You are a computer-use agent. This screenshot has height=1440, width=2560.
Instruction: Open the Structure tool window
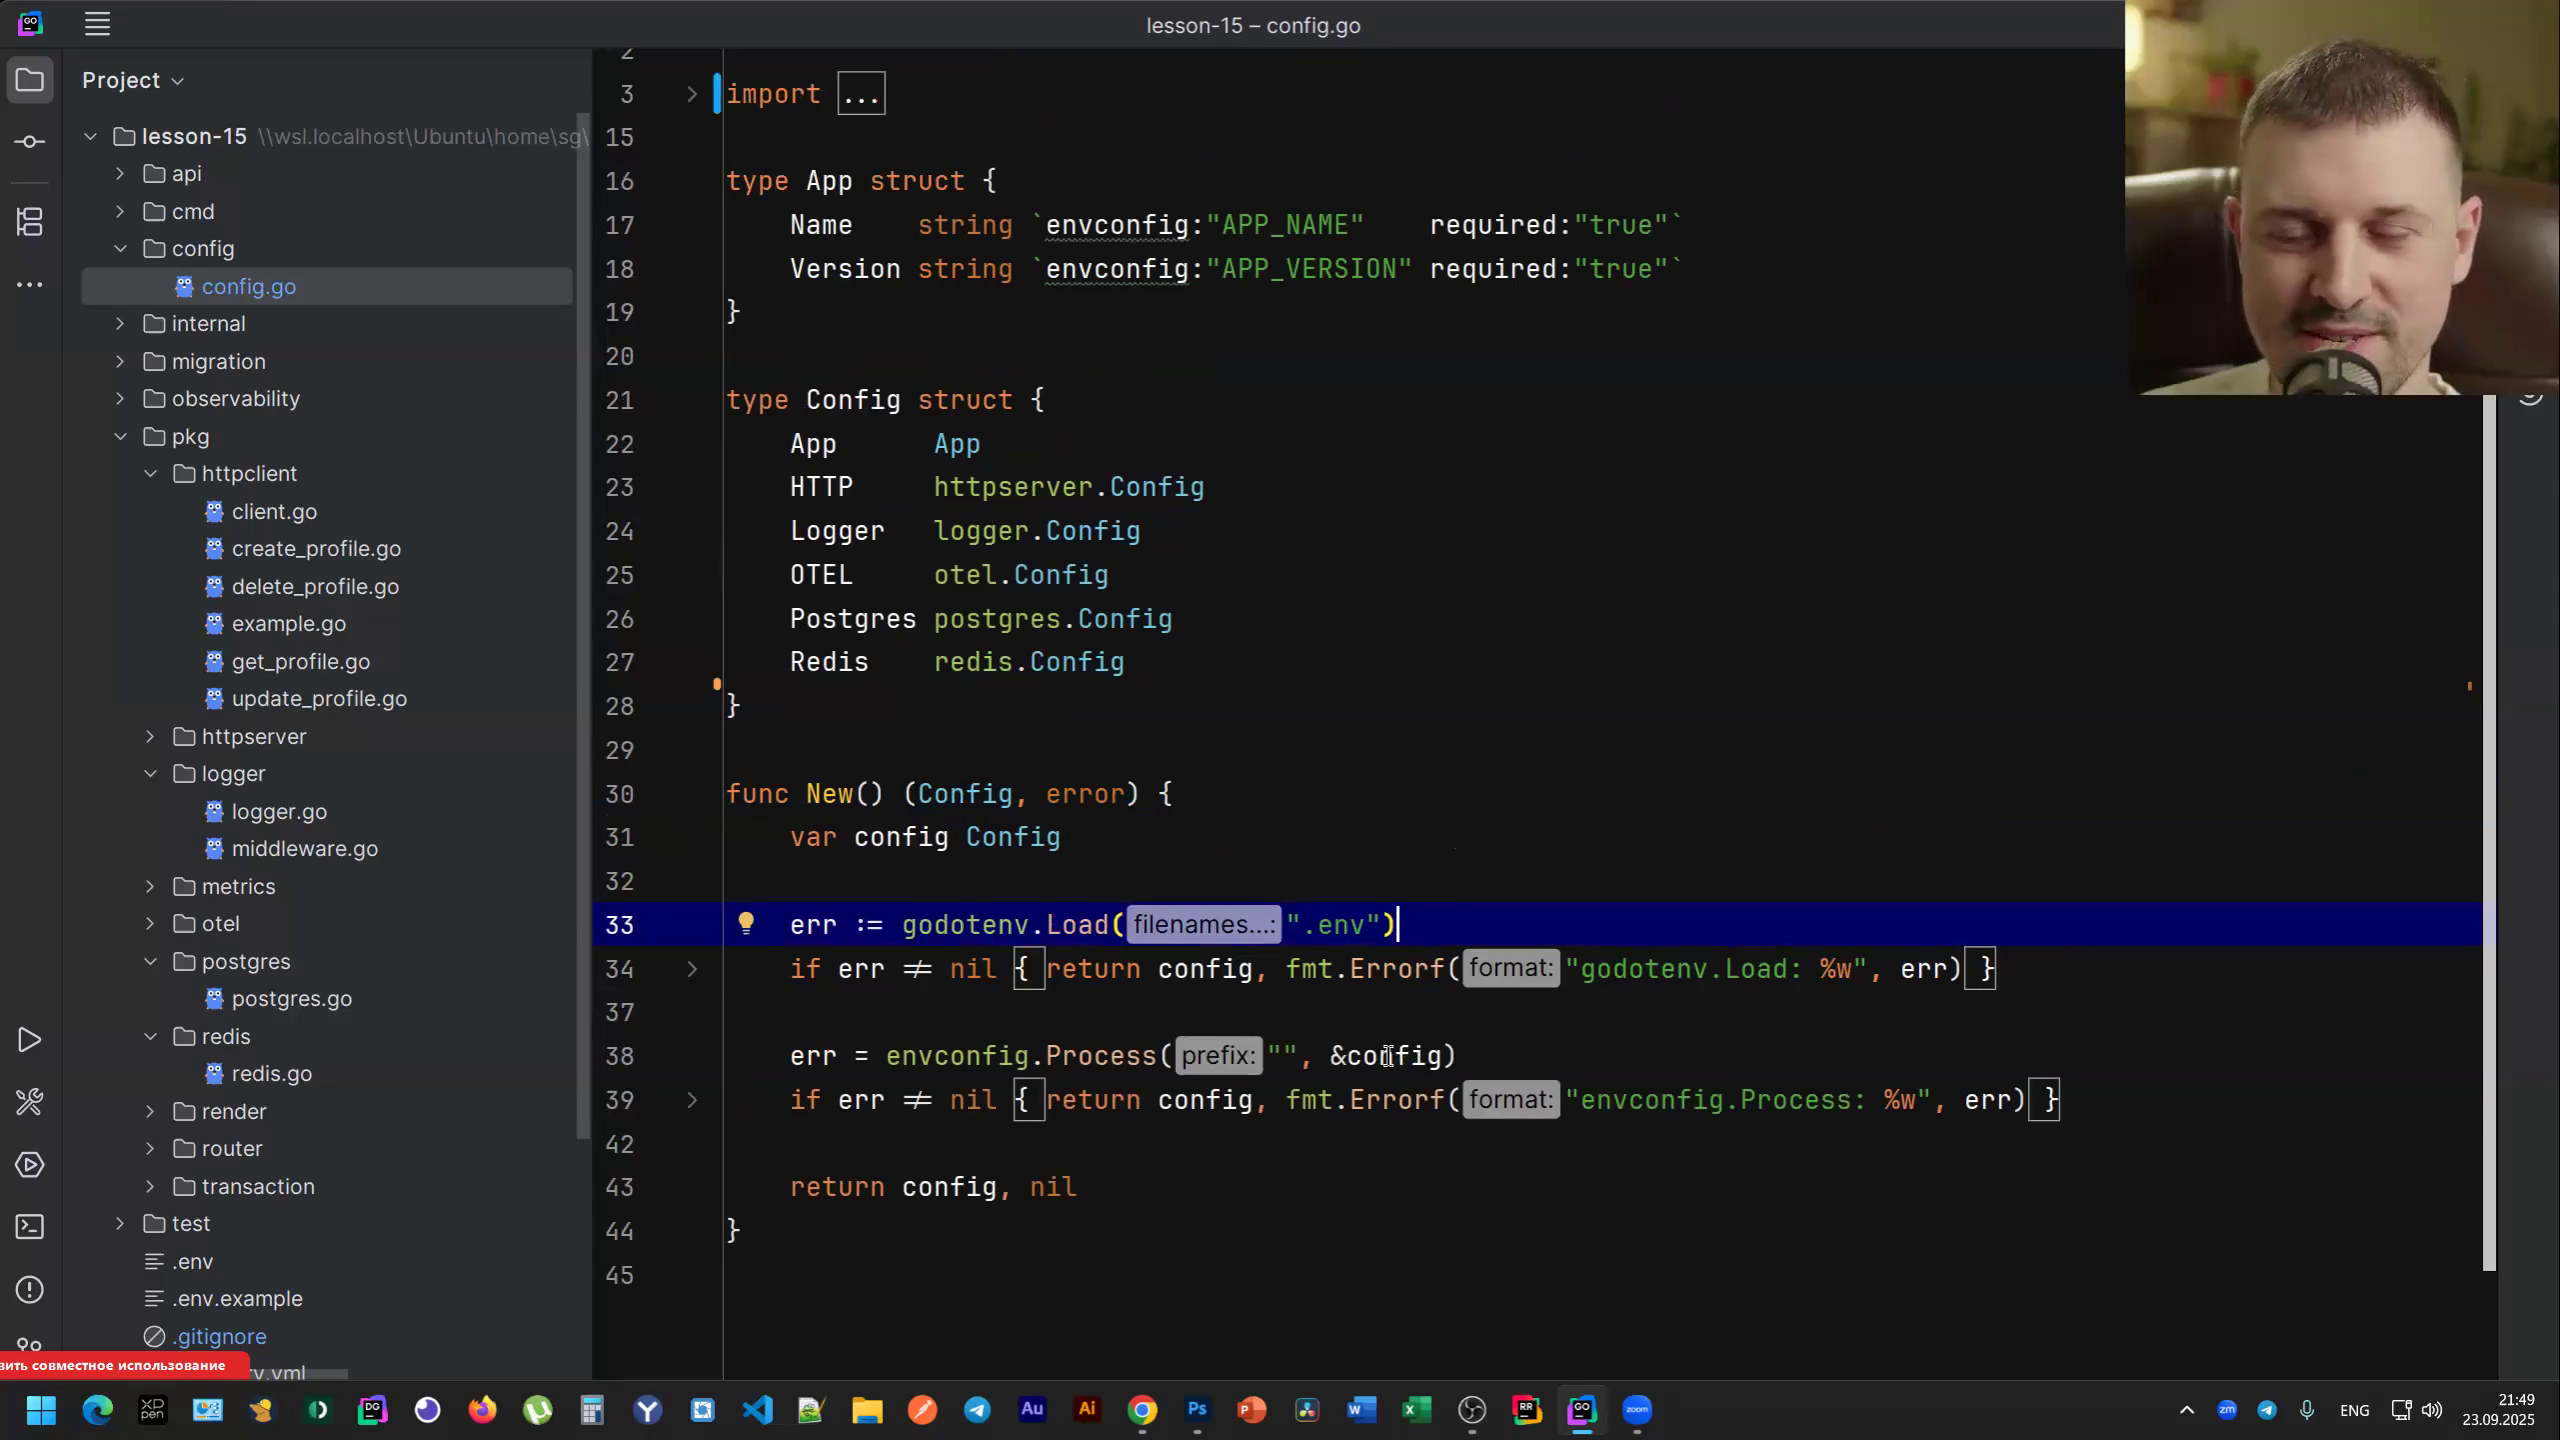(x=30, y=221)
